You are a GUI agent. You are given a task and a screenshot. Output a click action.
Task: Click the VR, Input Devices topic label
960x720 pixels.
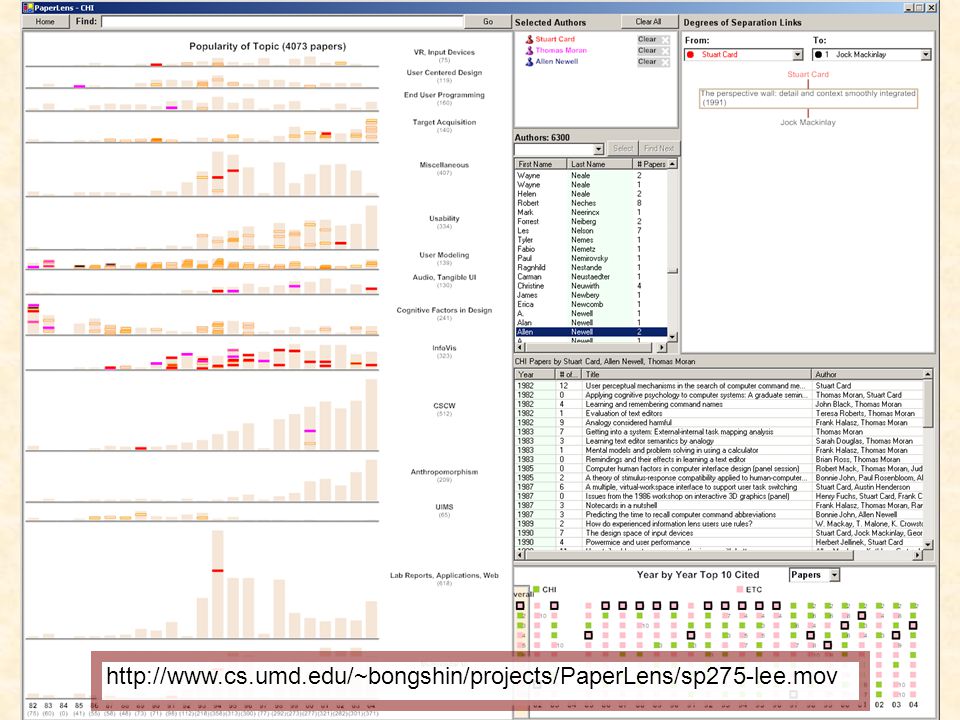[444, 52]
